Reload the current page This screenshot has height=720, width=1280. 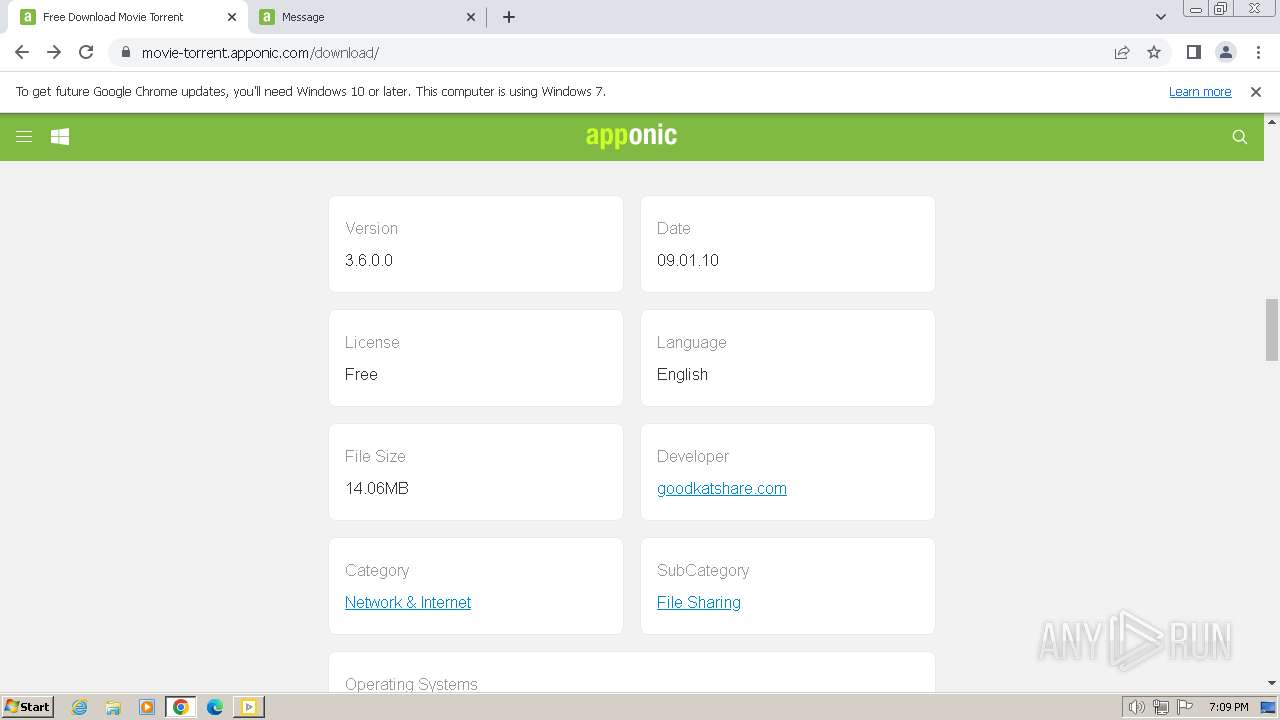click(86, 52)
